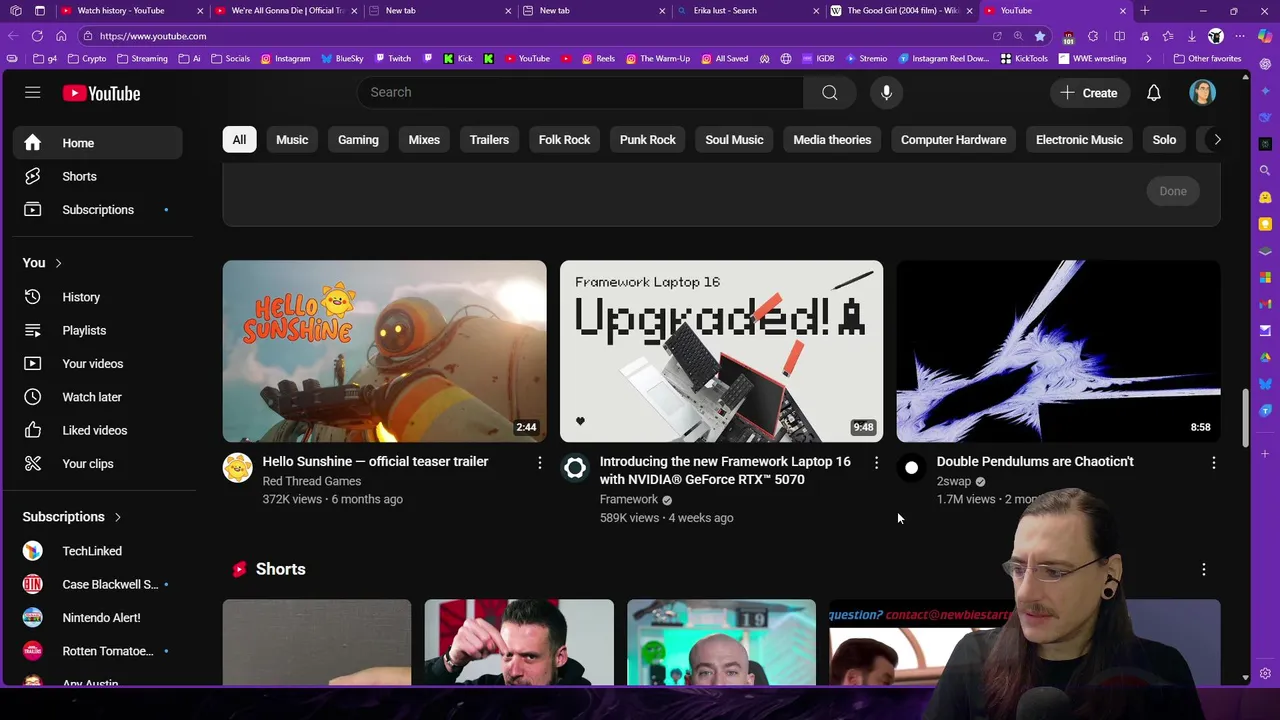Screen dimensions: 1280x720
Task: Expand the Subscriptions section chevron
Action: point(117,517)
